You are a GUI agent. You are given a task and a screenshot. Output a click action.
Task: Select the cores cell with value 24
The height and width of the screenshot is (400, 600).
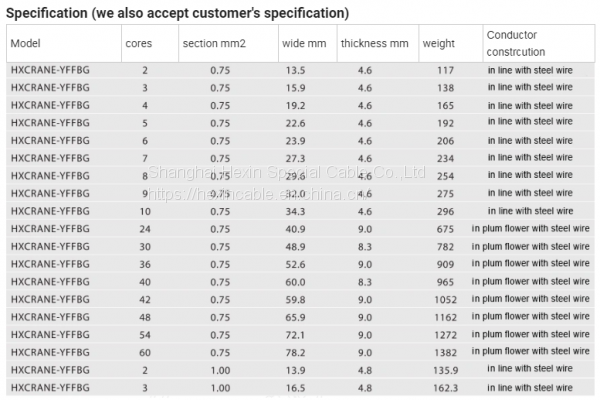pyautogui.click(x=145, y=229)
